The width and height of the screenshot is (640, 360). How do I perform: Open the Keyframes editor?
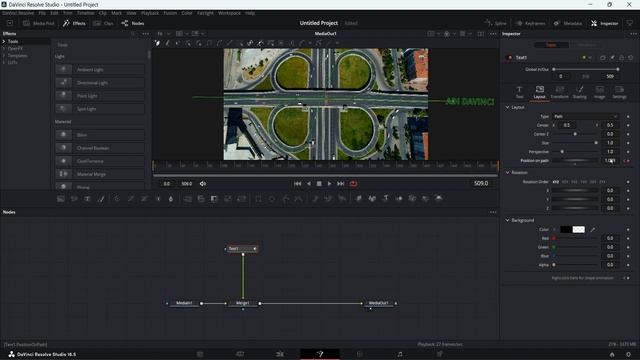tap(530, 23)
